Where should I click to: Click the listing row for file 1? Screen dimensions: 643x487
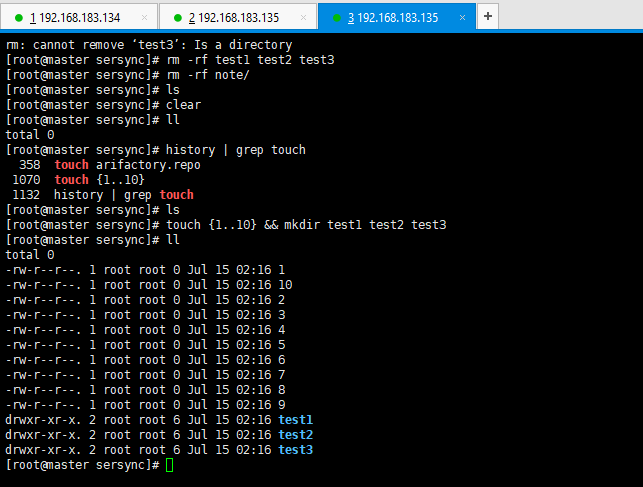pyautogui.click(x=146, y=270)
